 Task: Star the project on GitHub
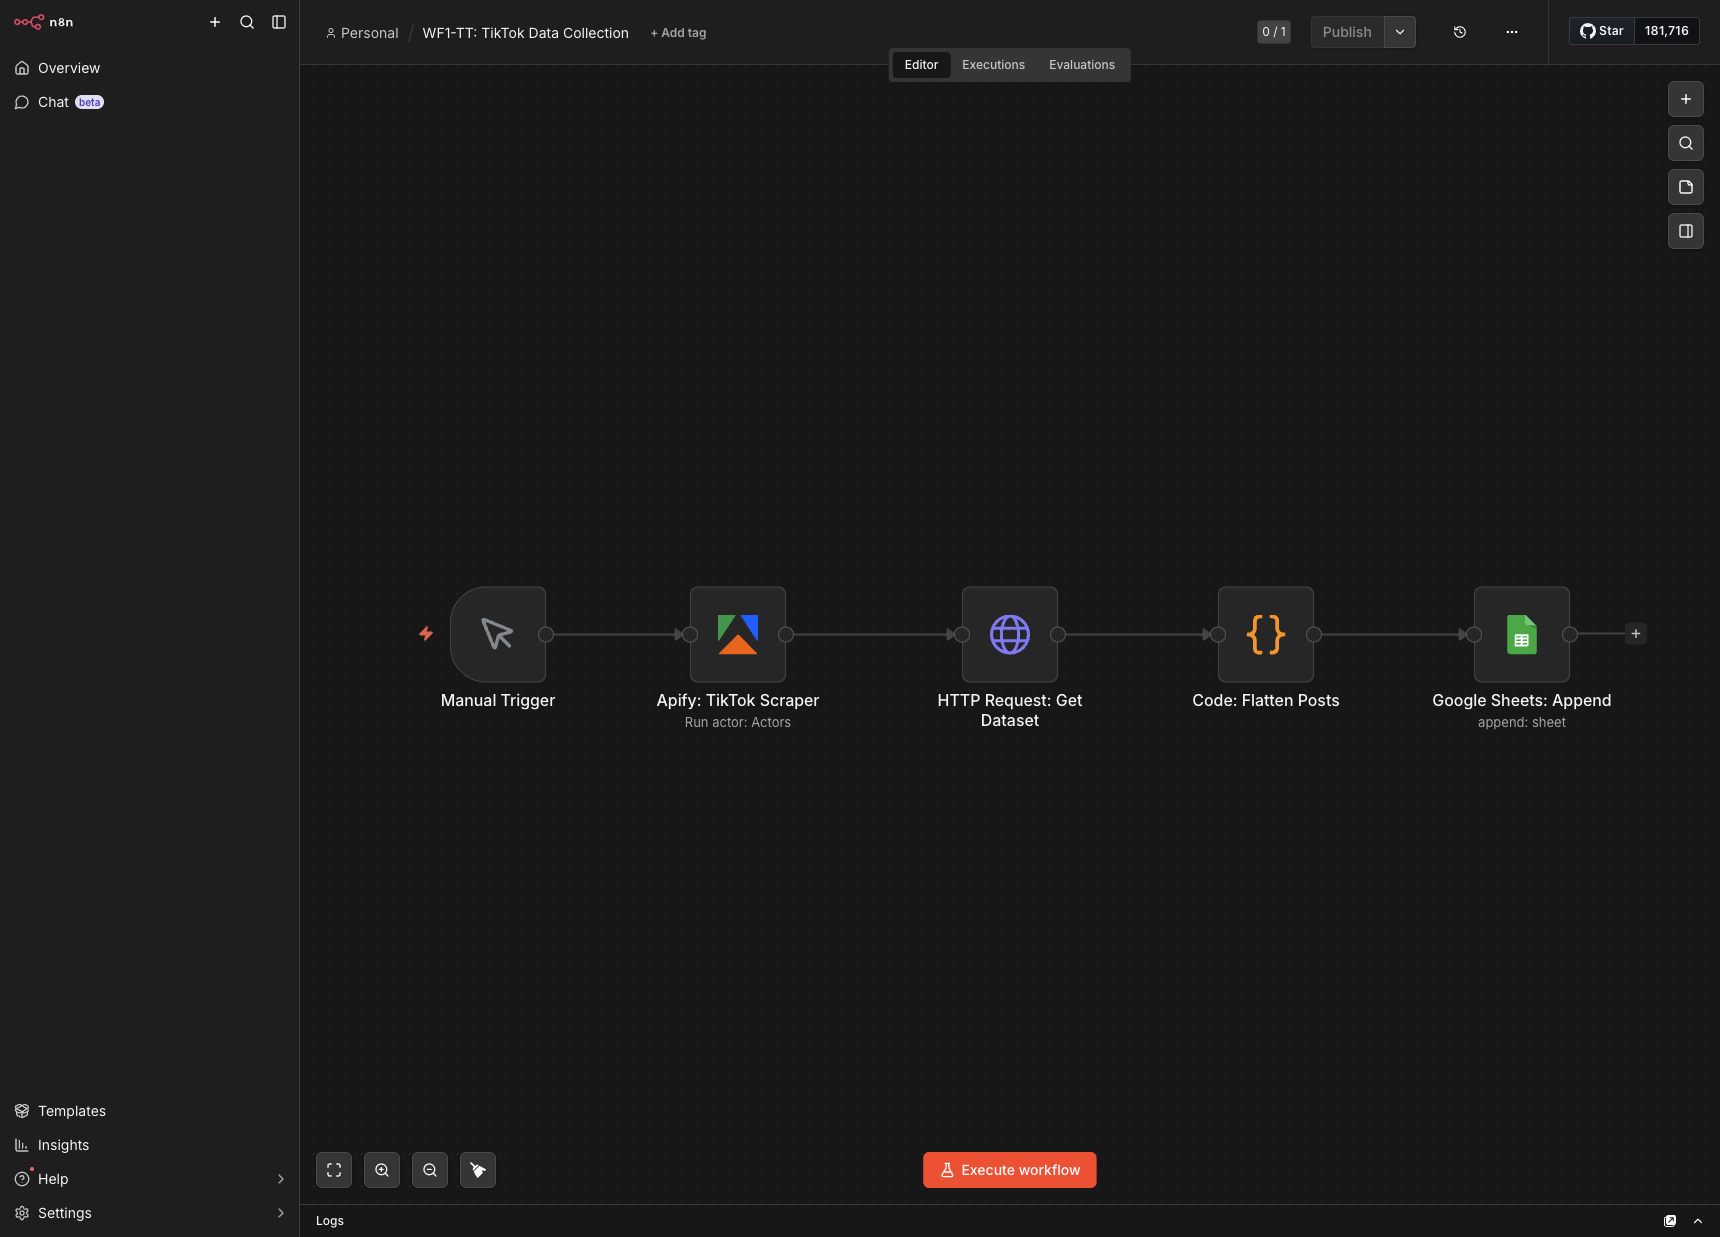click(x=1601, y=31)
